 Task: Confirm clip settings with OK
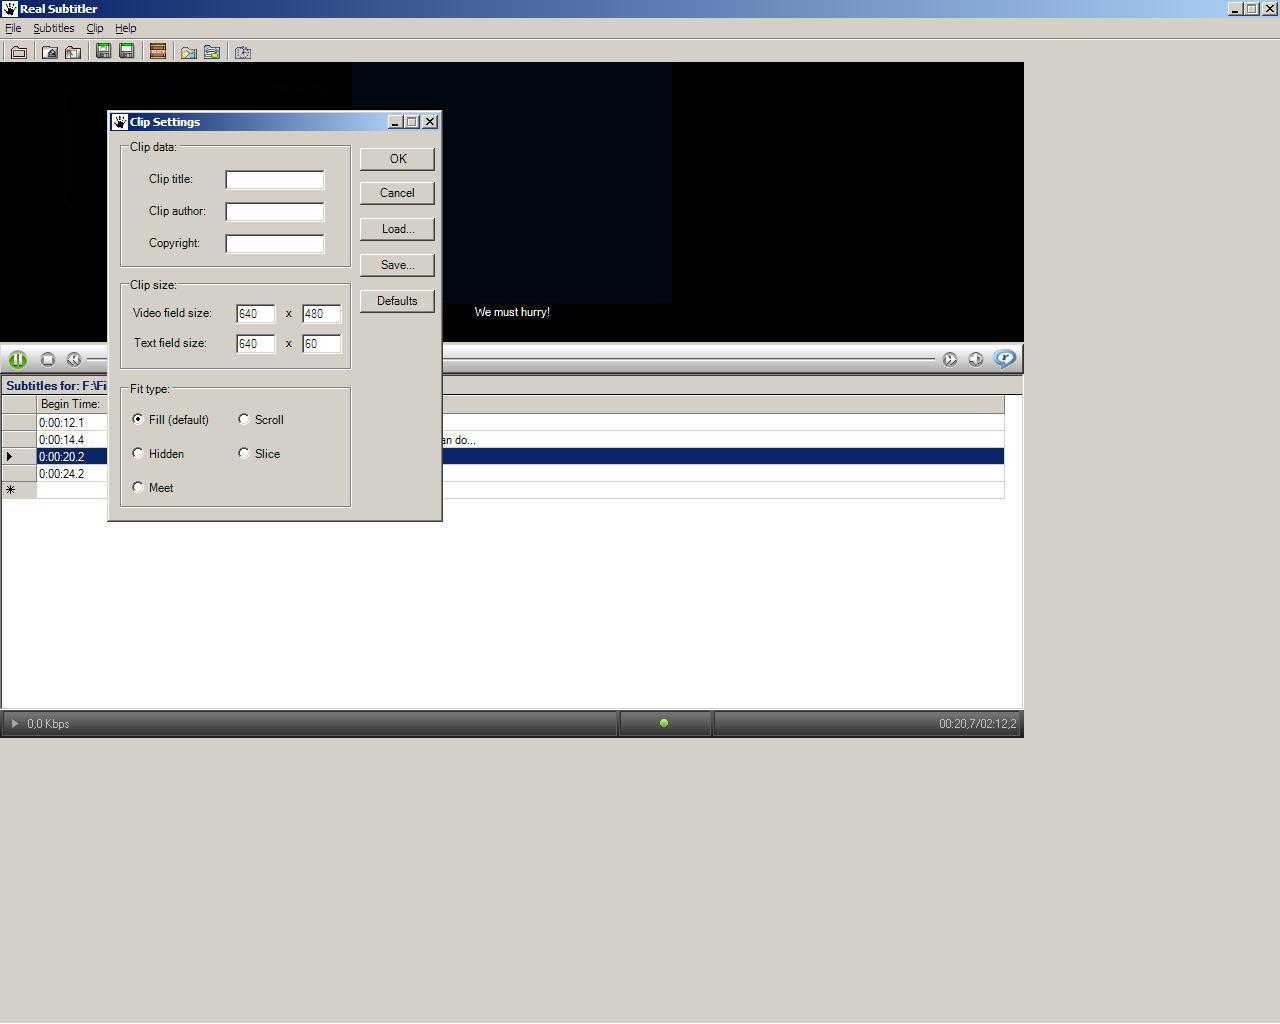point(397,159)
